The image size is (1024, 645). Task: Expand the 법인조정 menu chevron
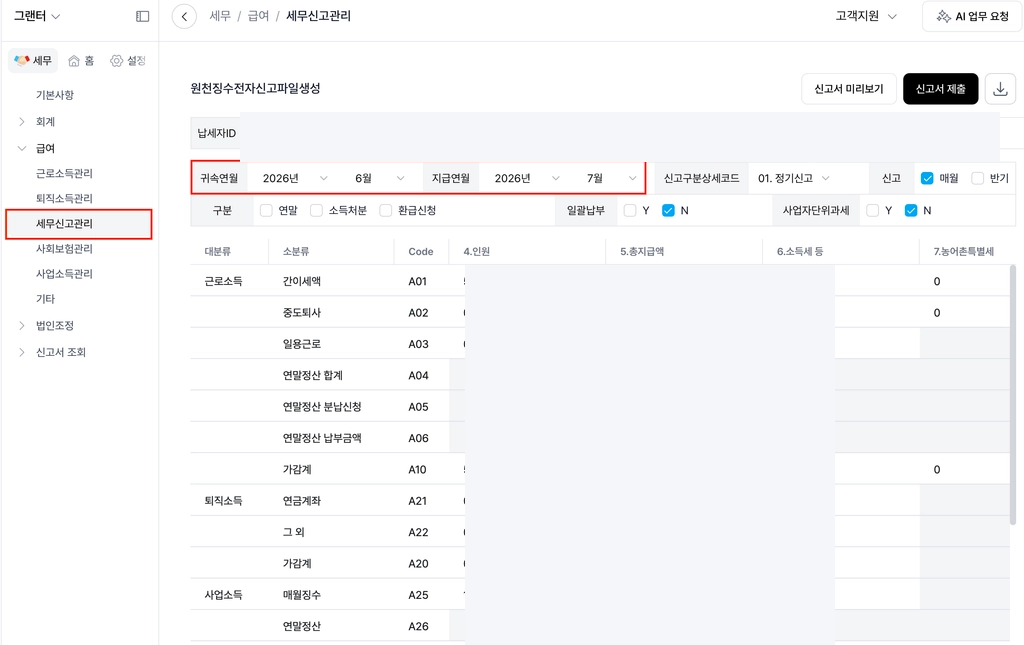coord(22,325)
